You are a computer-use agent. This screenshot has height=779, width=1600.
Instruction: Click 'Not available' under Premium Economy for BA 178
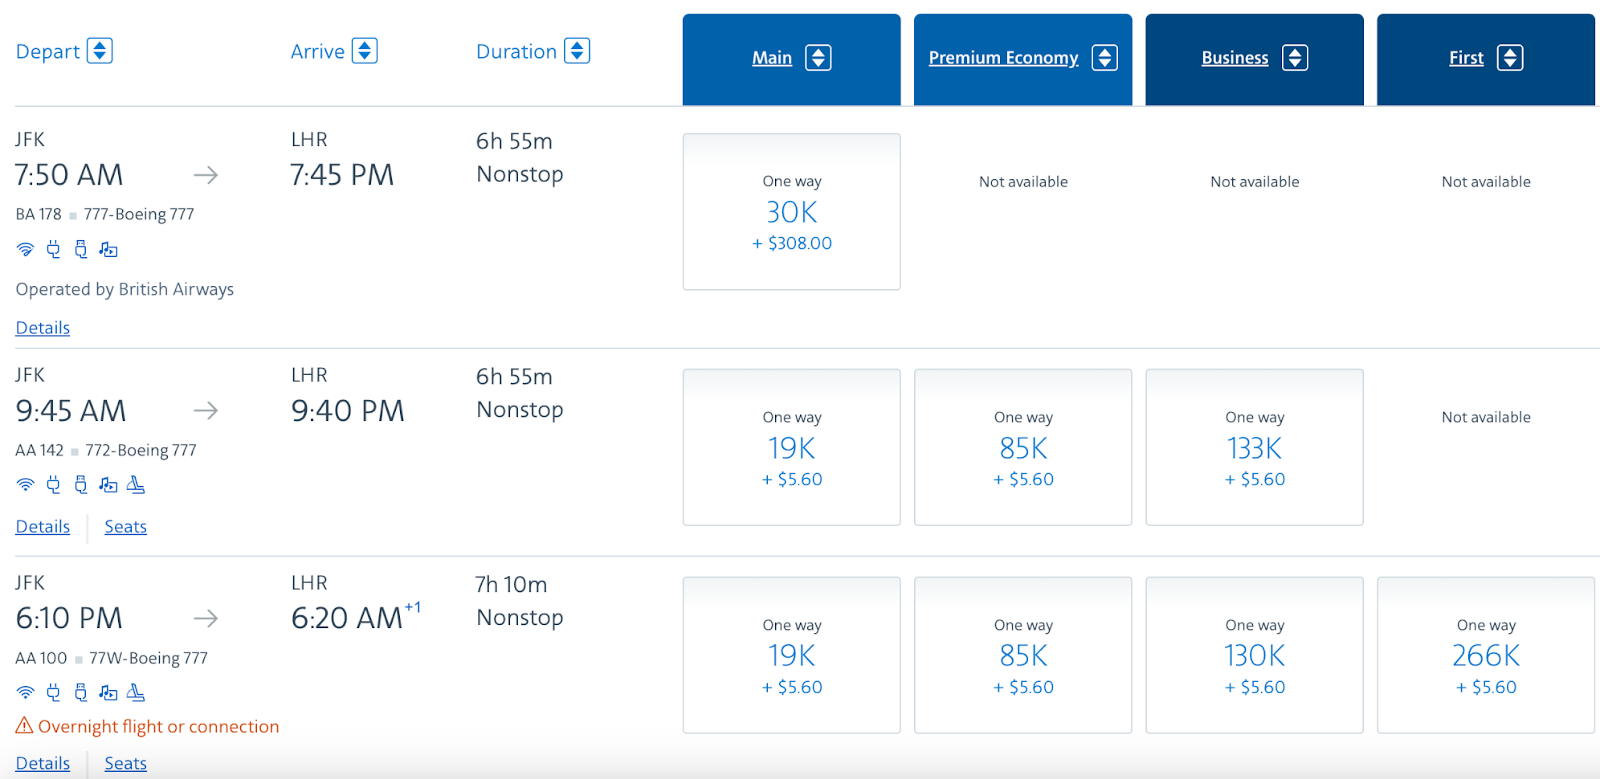[x=1023, y=181]
